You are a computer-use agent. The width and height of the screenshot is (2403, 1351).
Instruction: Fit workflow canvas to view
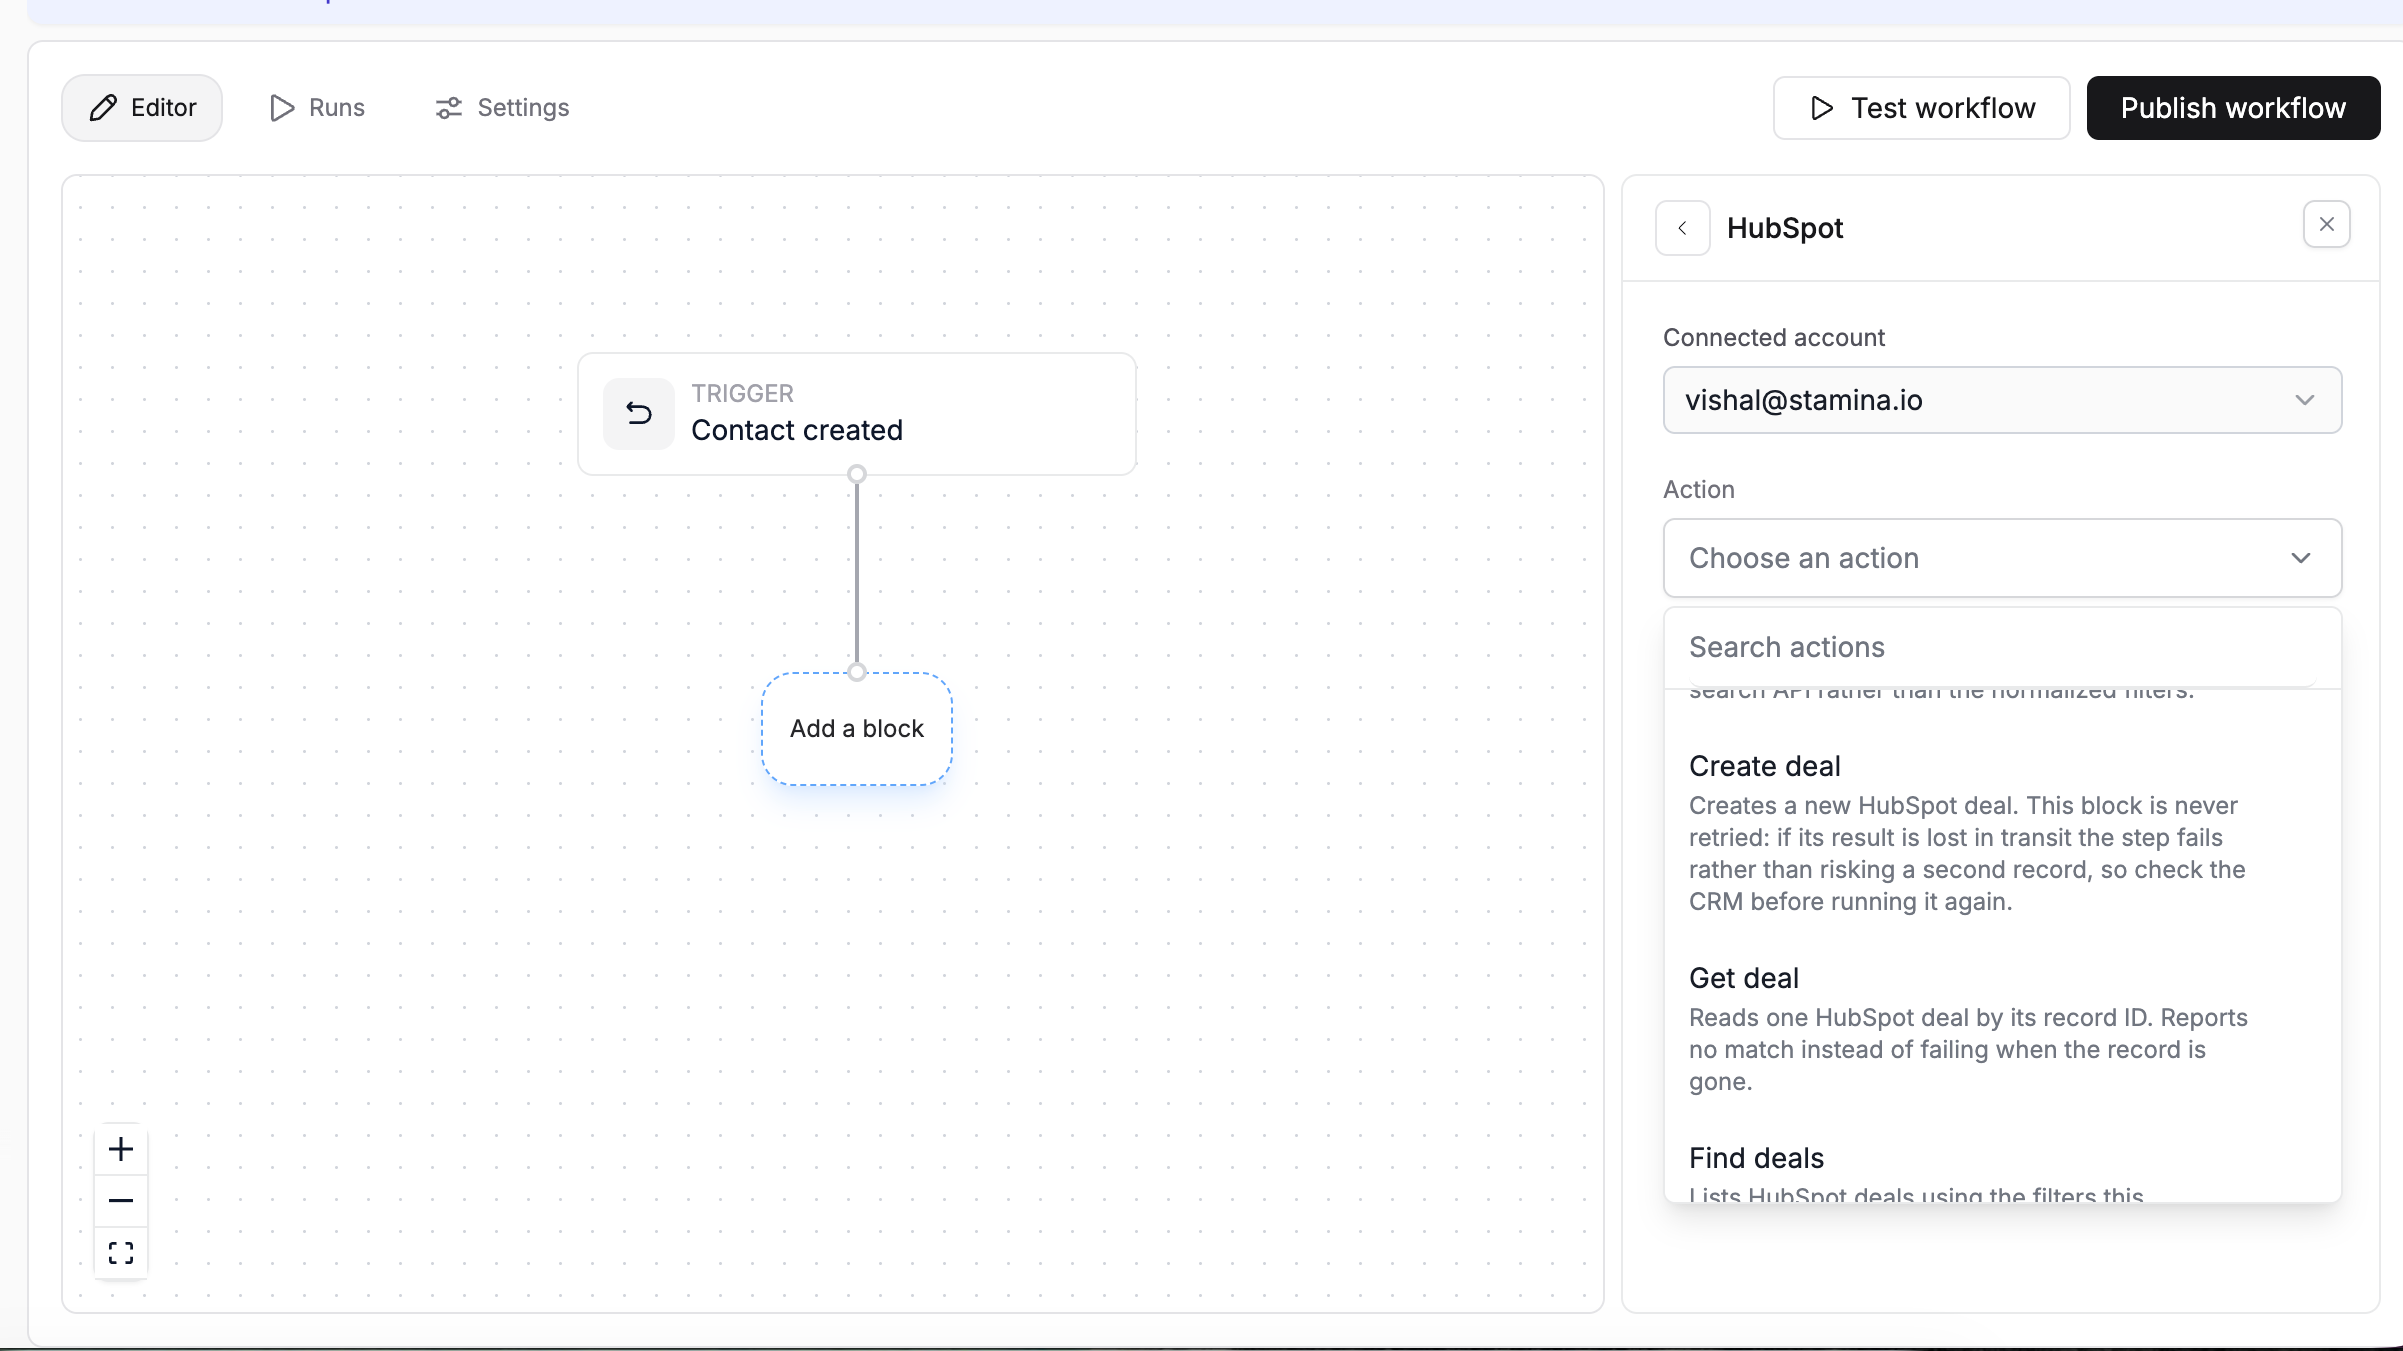pyautogui.click(x=121, y=1253)
